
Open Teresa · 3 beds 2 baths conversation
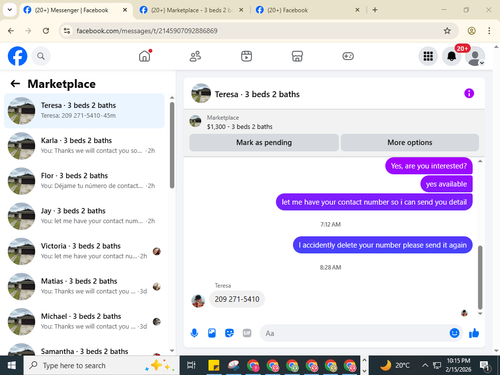point(84,111)
